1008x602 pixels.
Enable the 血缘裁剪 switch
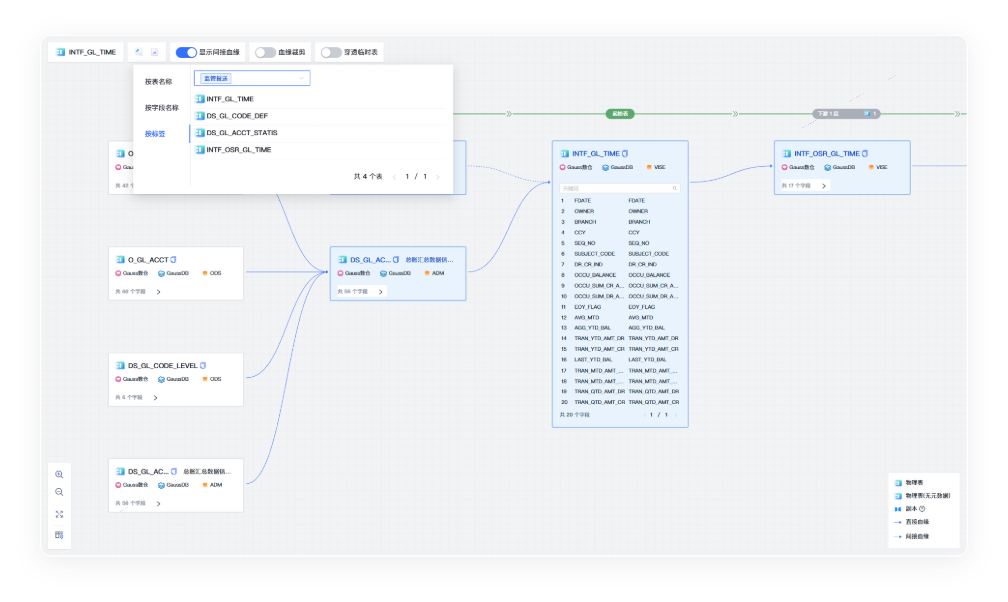tap(265, 52)
